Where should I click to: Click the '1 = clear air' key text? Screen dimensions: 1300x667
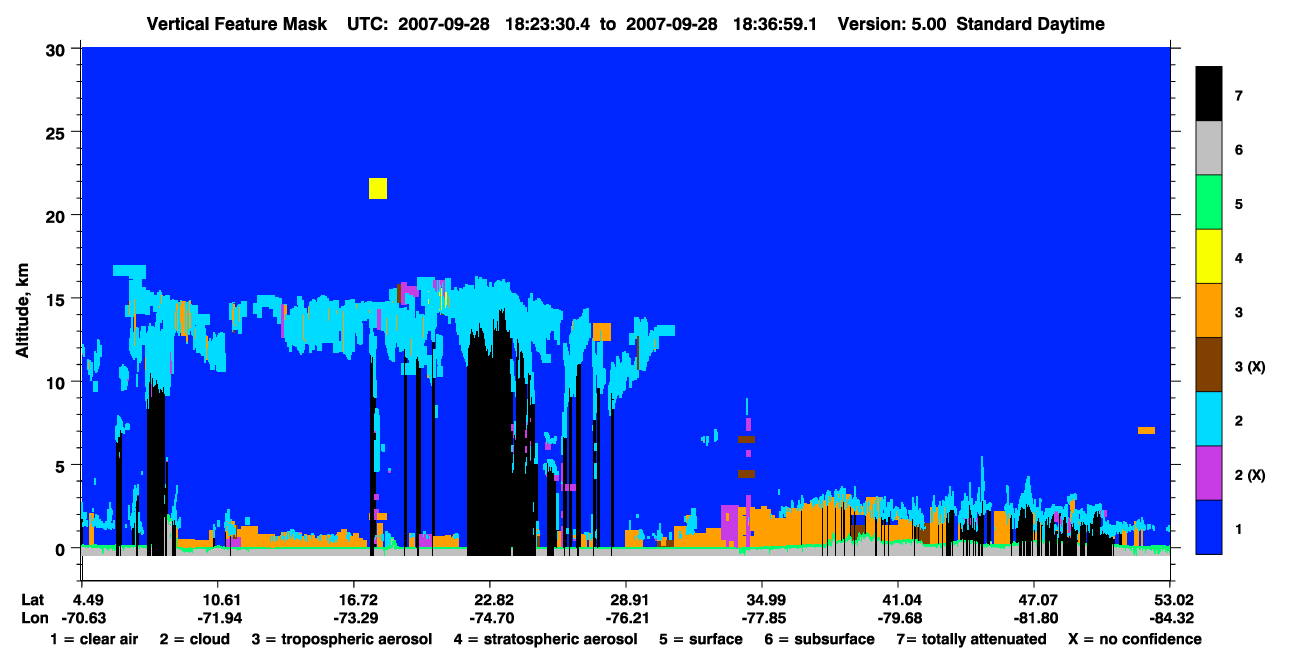pyautogui.click(x=94, y=639)
